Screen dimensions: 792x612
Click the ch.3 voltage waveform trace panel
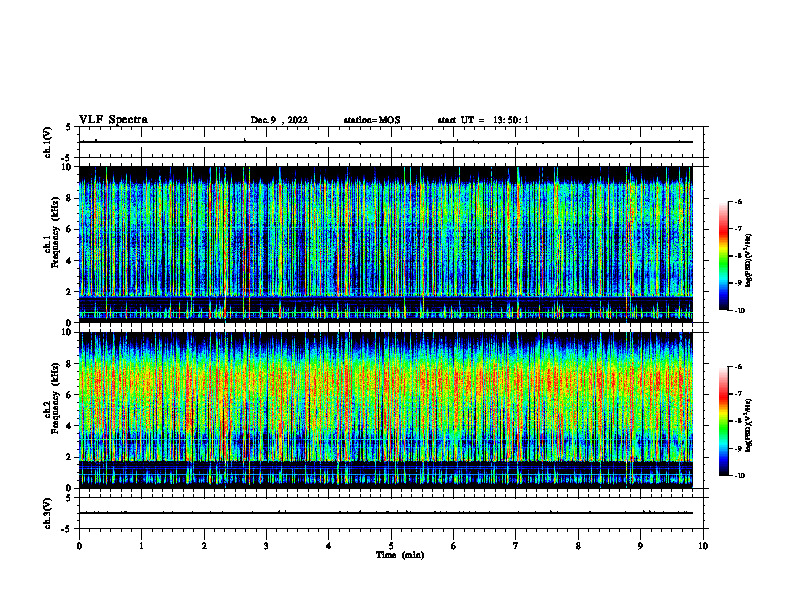[x=391, y=513]
